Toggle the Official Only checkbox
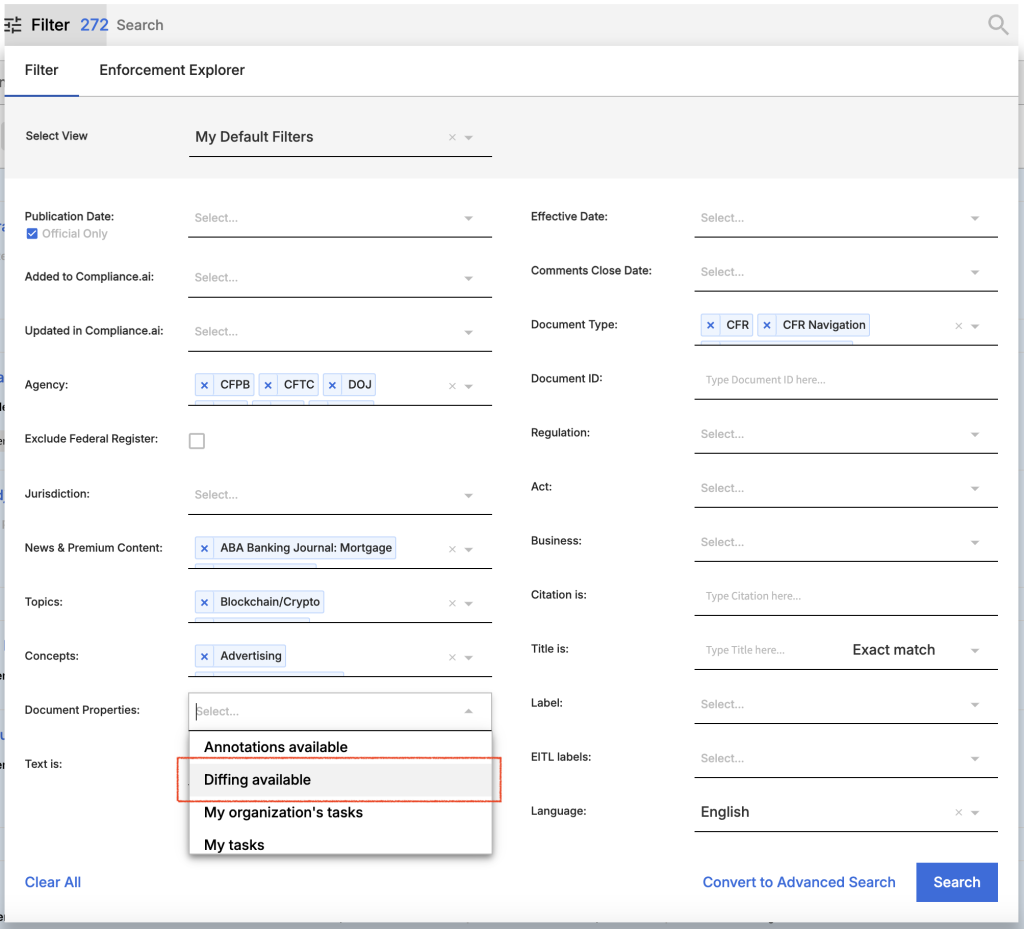This screenshot has width=1024, height=929. pyautogui.click(x=32, y=234)
